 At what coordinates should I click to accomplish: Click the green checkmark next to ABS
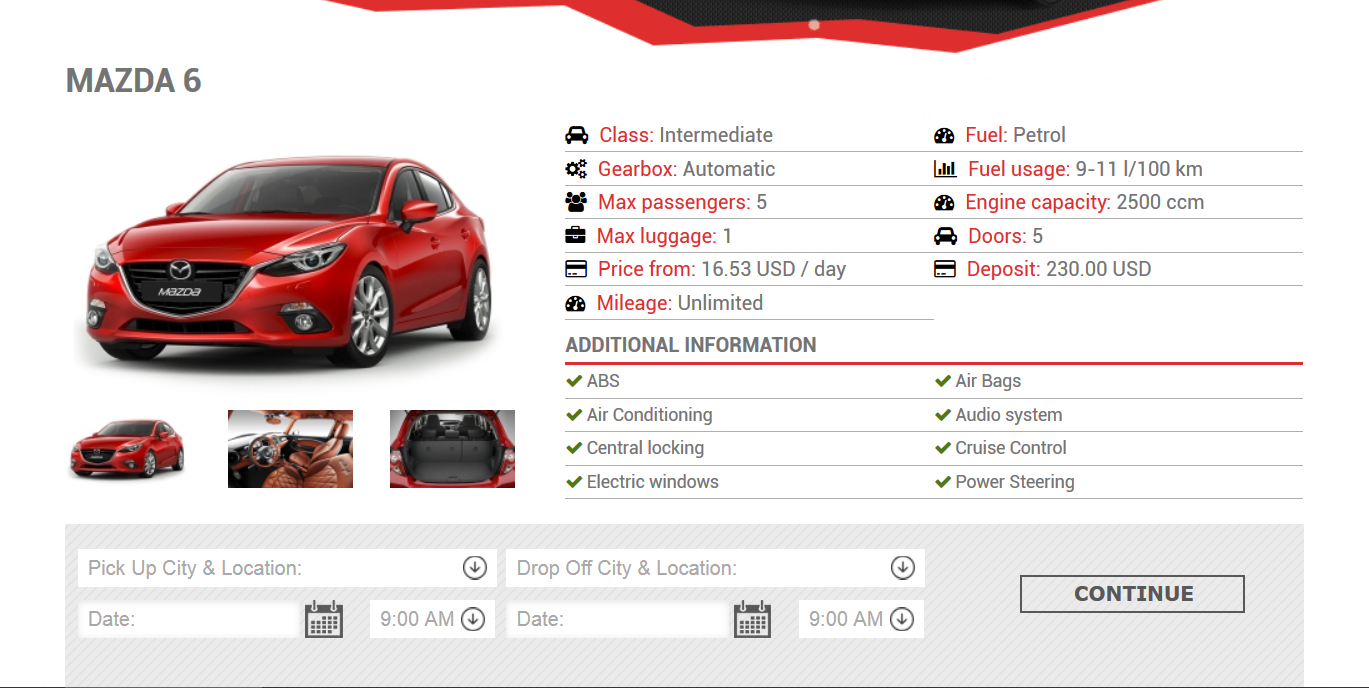point(574,381)
